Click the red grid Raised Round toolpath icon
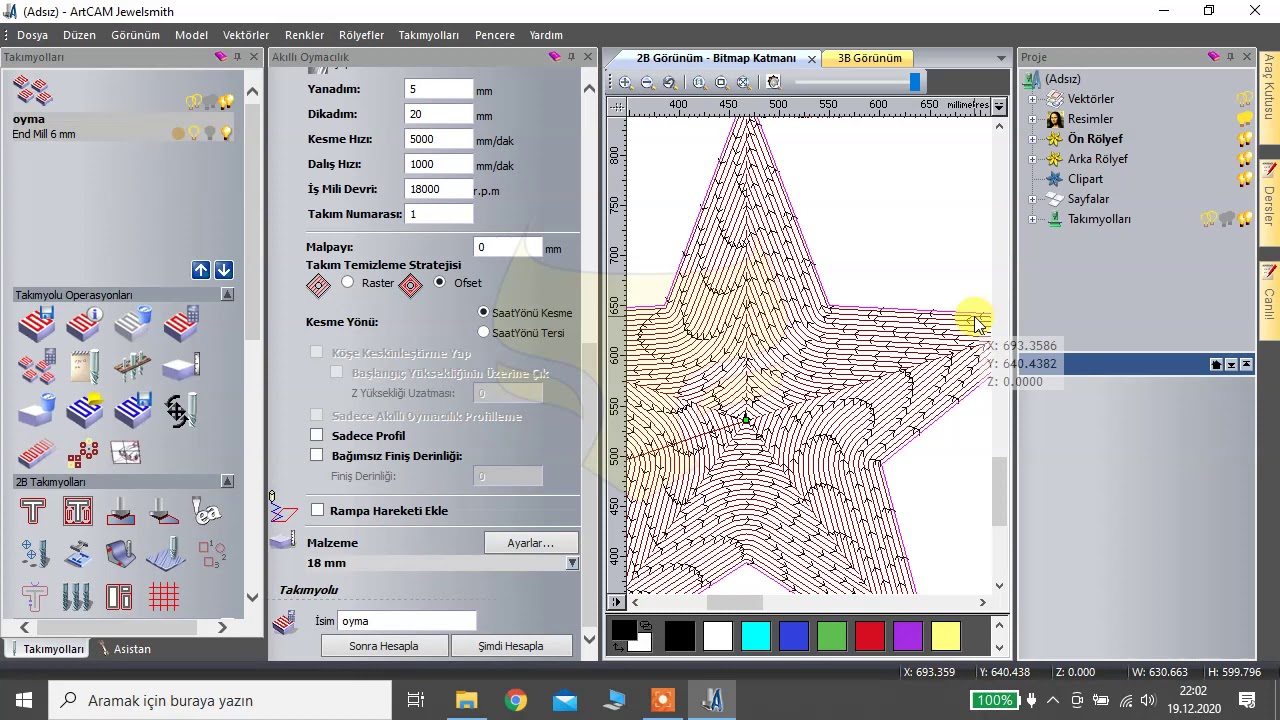 coord(164,597)
